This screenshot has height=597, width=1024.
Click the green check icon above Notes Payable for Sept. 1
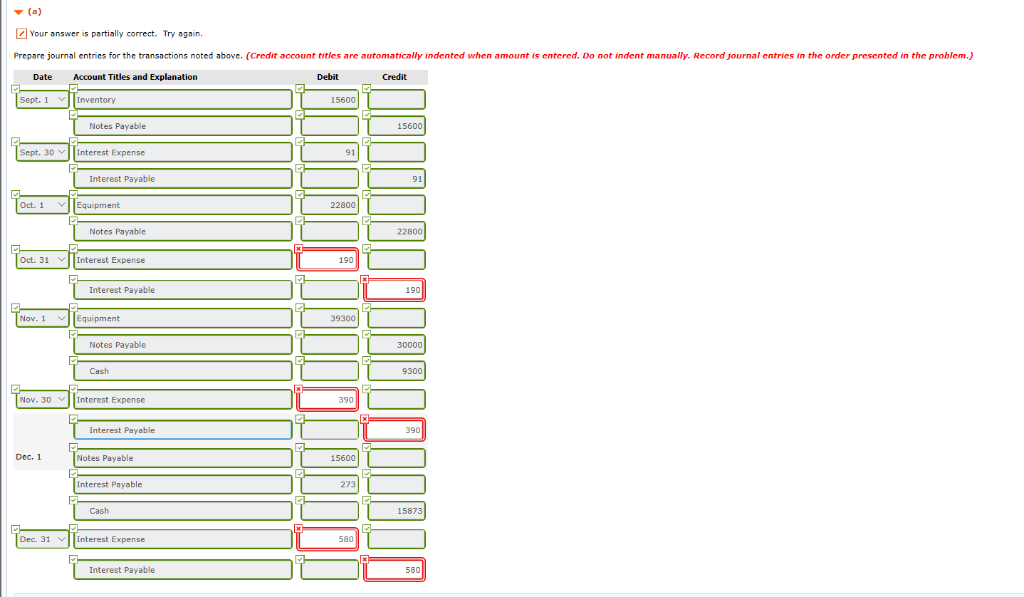[73, 116]
